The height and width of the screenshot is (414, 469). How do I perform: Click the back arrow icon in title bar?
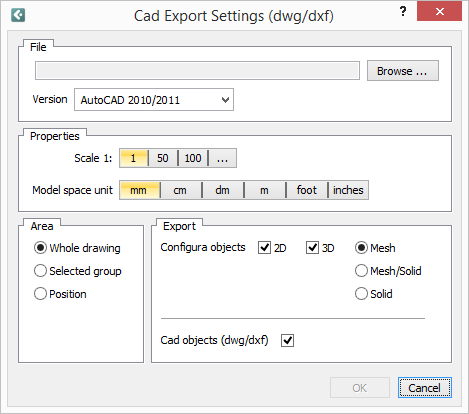18,15
